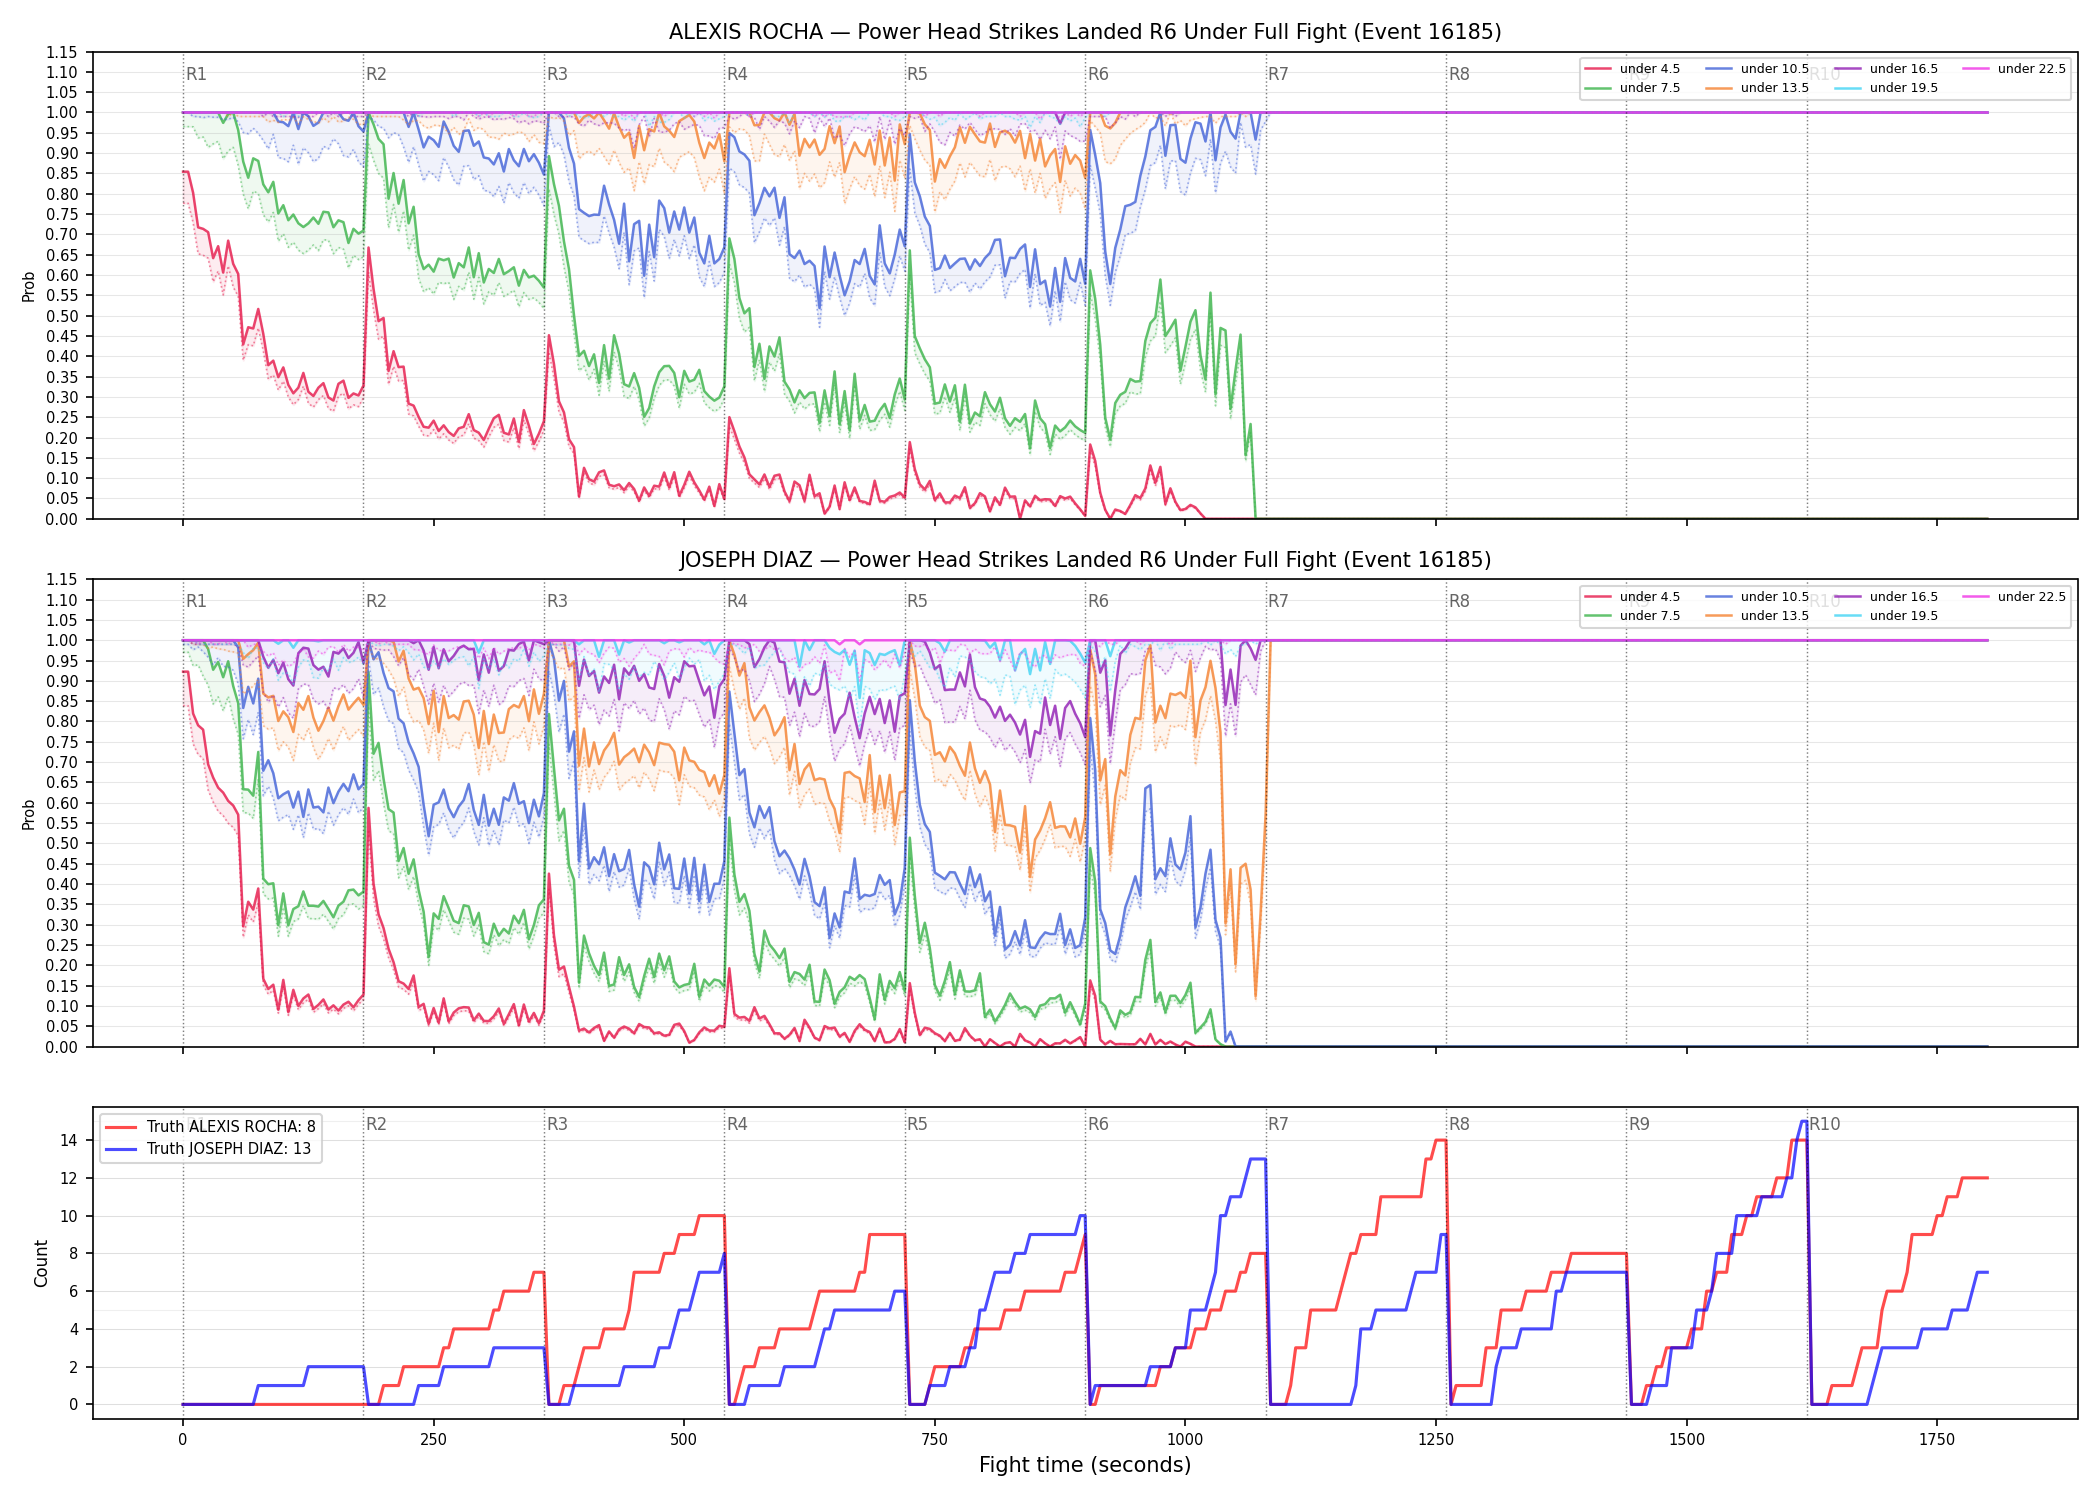Click the 250 x-axis tick label
Viewport: 2100px width, 1500px height.
[x=433, y=1440]
